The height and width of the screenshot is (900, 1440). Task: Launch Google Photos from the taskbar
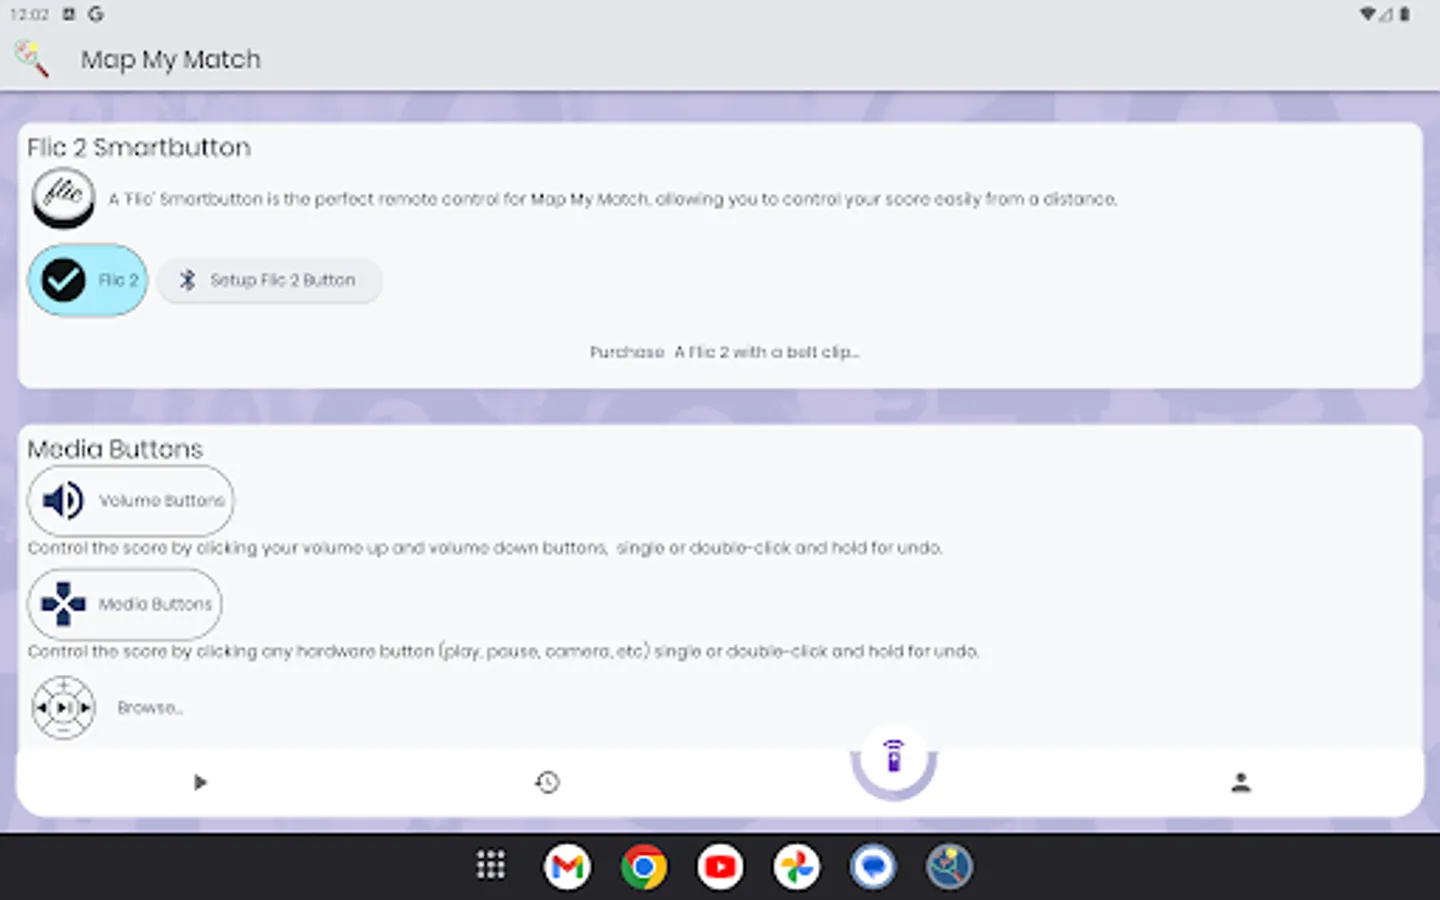coord(797,866)
